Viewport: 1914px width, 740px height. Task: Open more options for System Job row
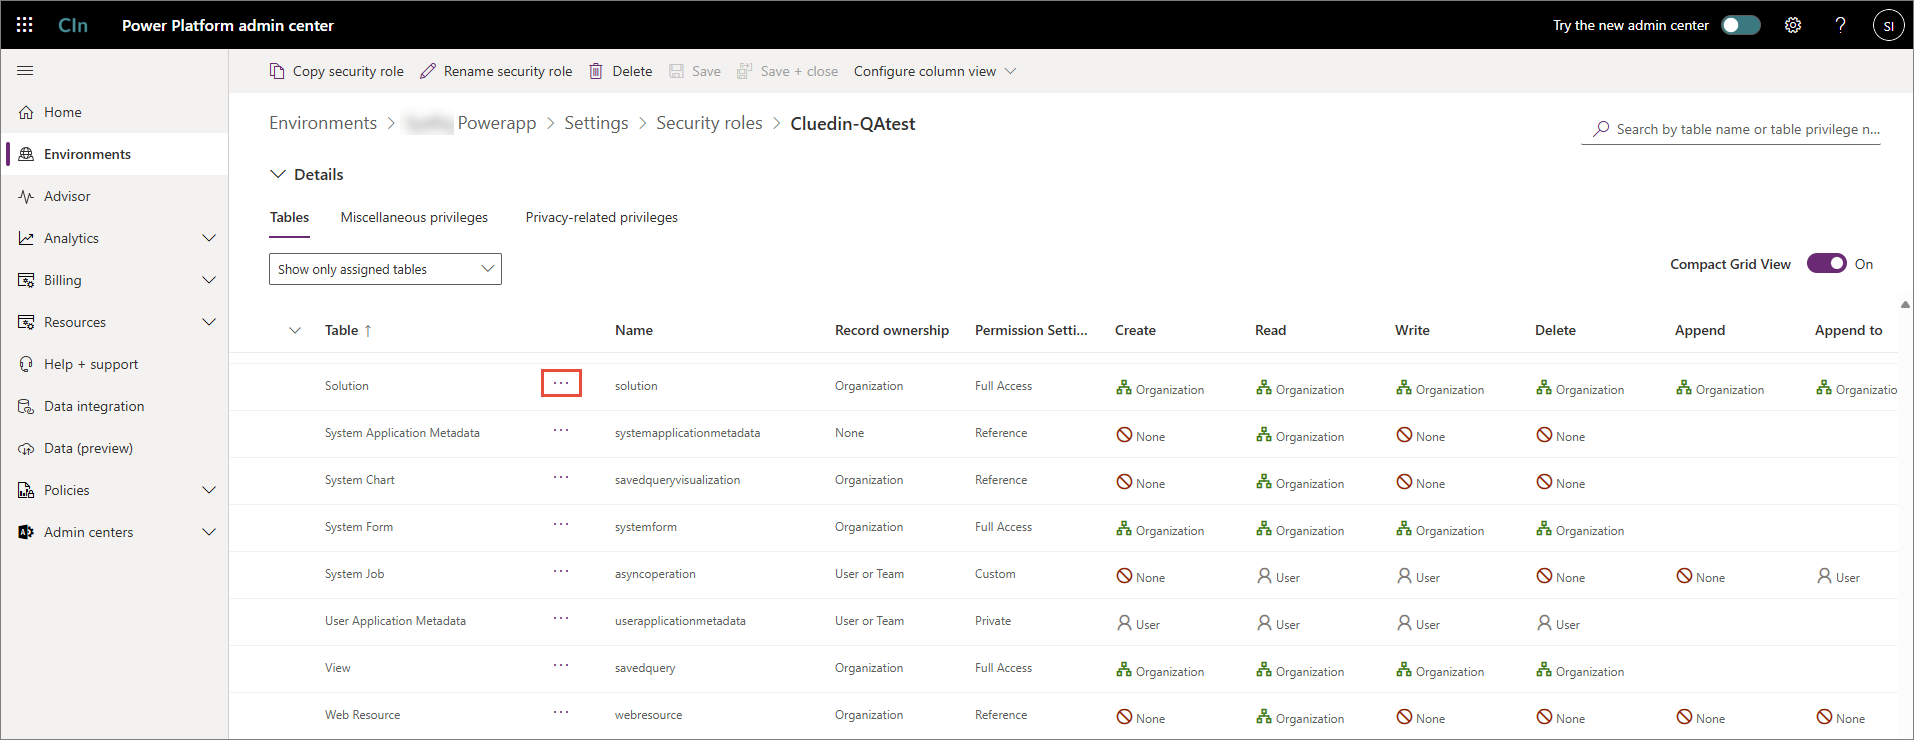[x=561, y=571]
